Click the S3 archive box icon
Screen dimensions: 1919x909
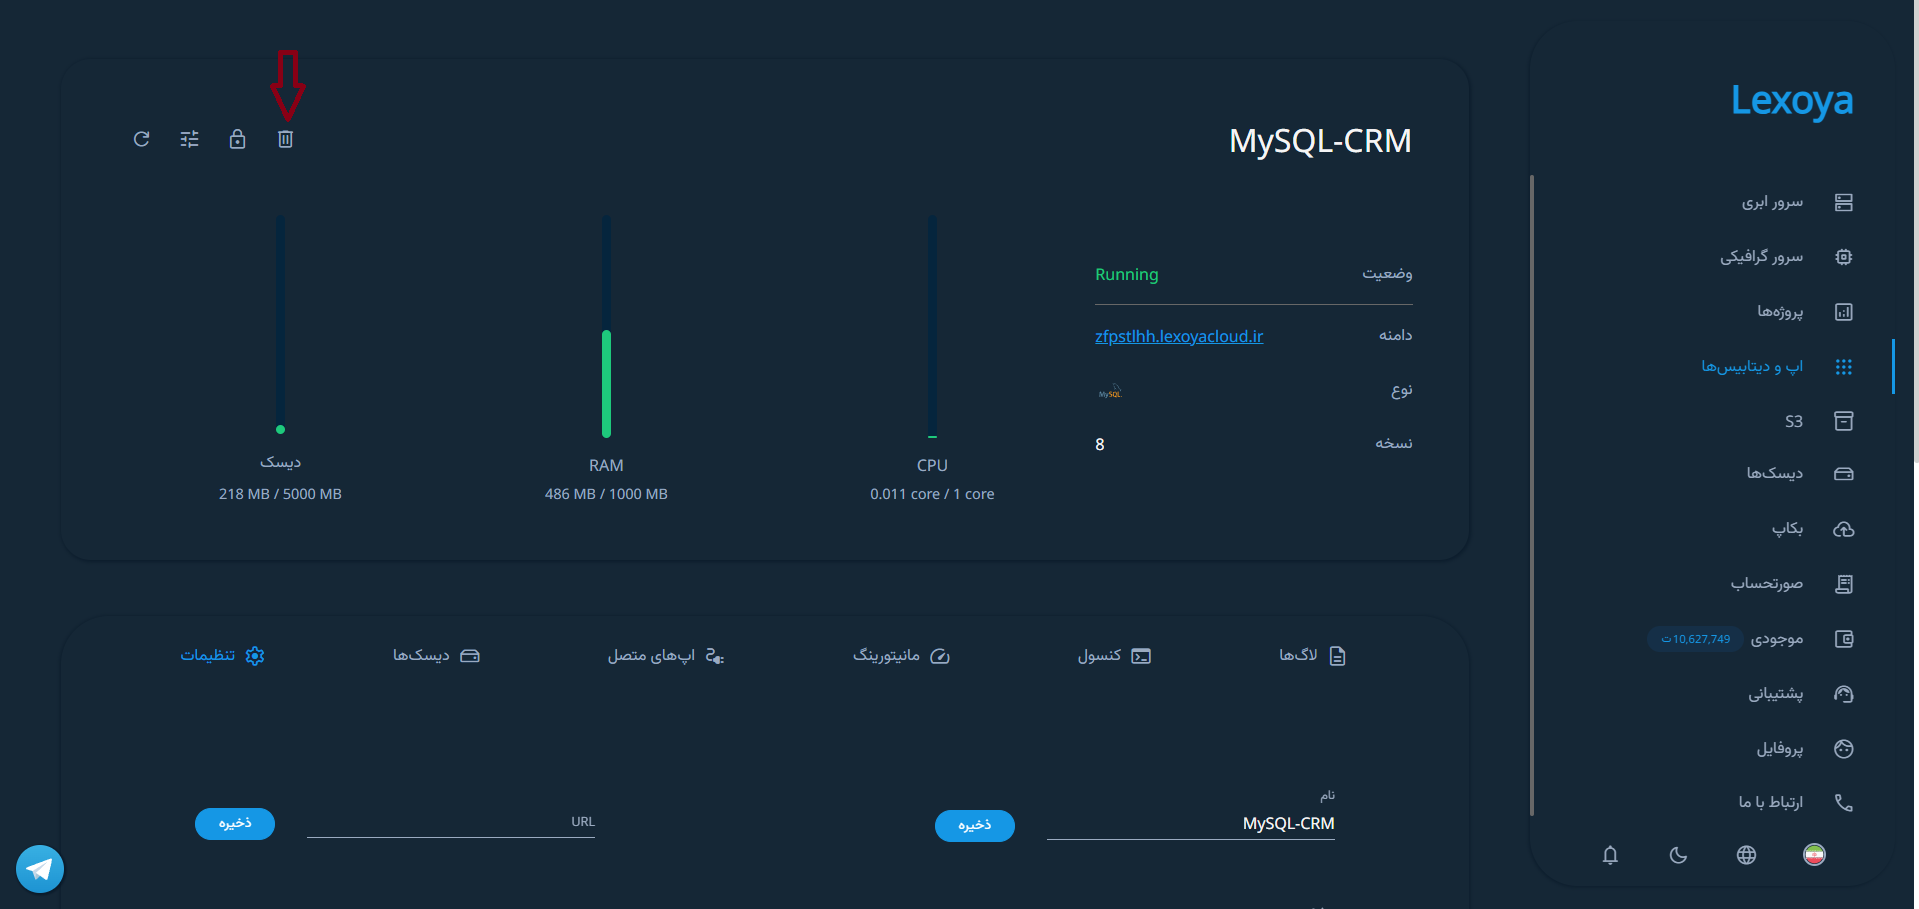1844,421
